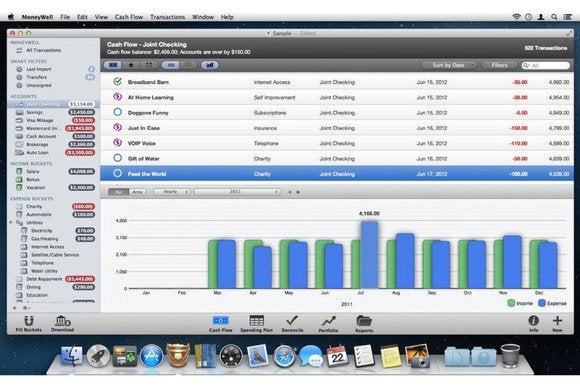Open the Sort by Date dropdown

point(449,65)
